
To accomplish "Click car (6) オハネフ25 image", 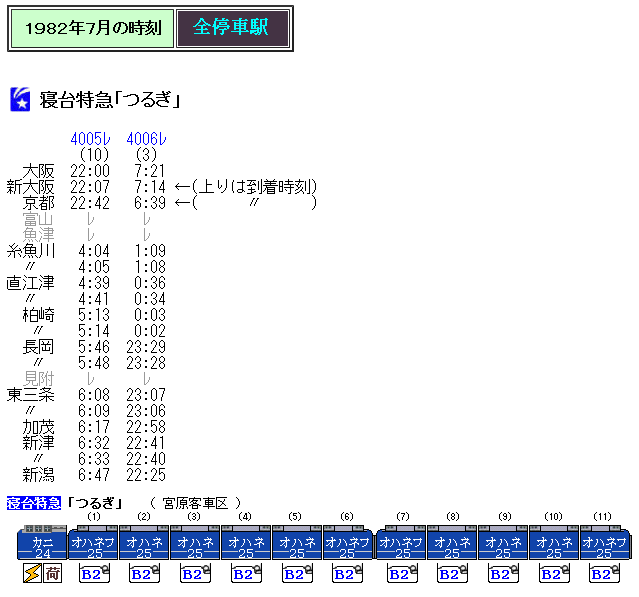I will pyautogui.click(x=348, y=542).
